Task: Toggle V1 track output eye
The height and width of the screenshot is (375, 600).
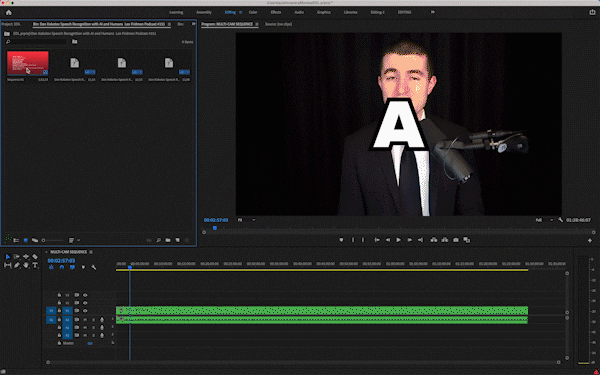Action: point(85,311)
